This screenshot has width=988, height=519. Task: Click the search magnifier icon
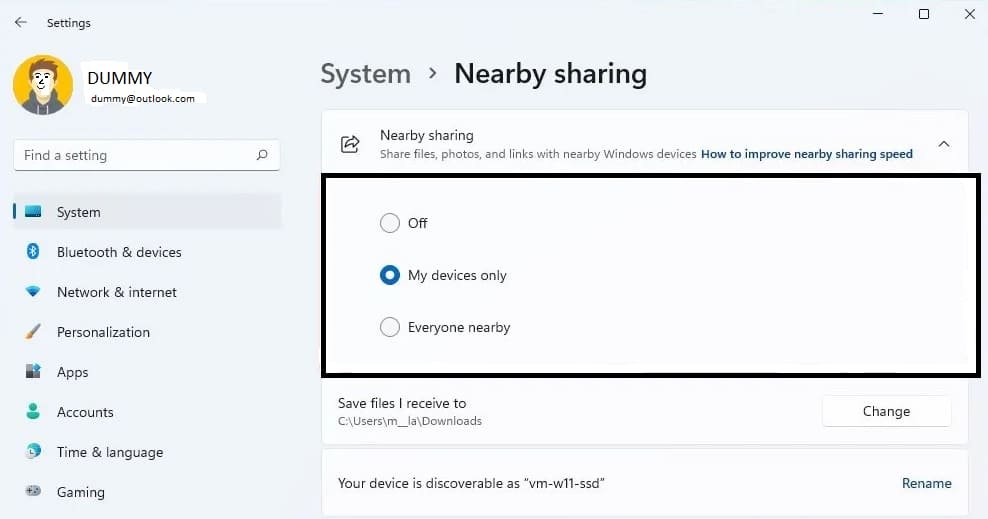click(262, 155)
